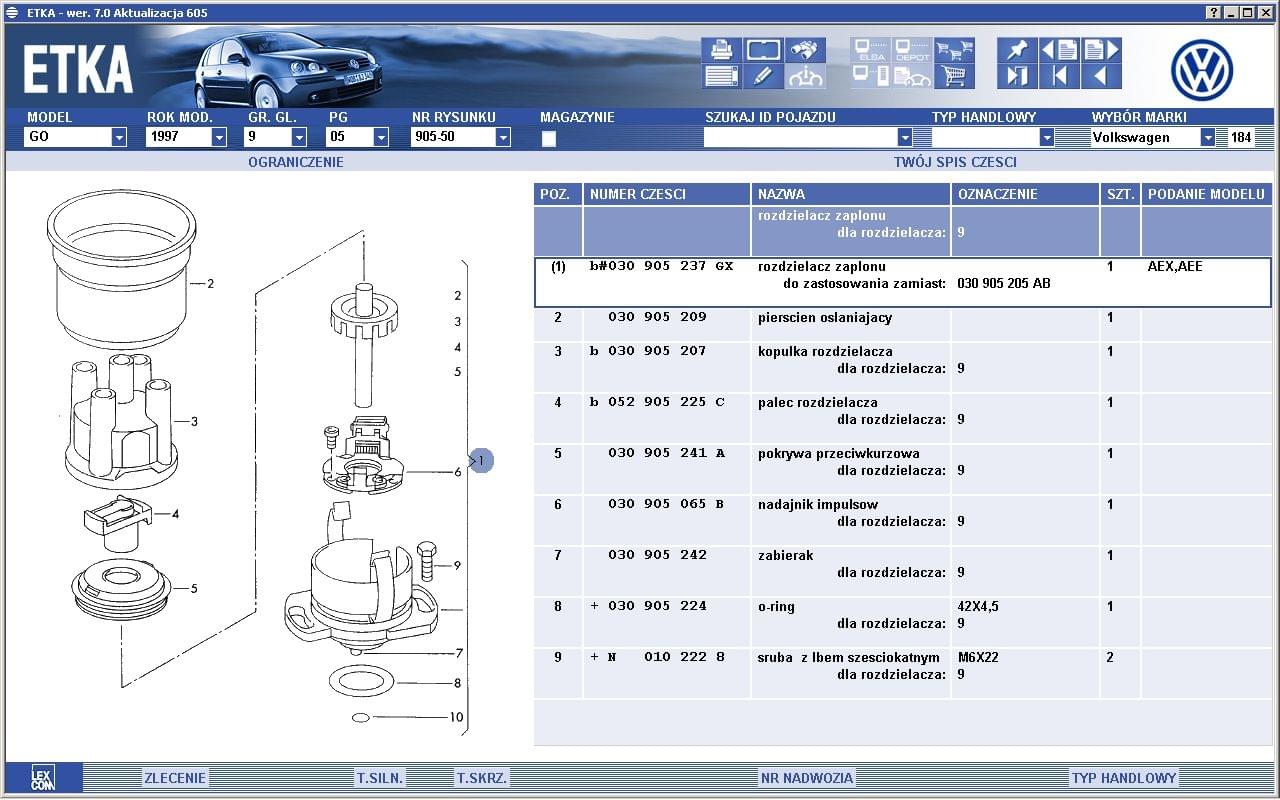
Task: Click the T.SILN. button at bottom
Action: (380, 778)
